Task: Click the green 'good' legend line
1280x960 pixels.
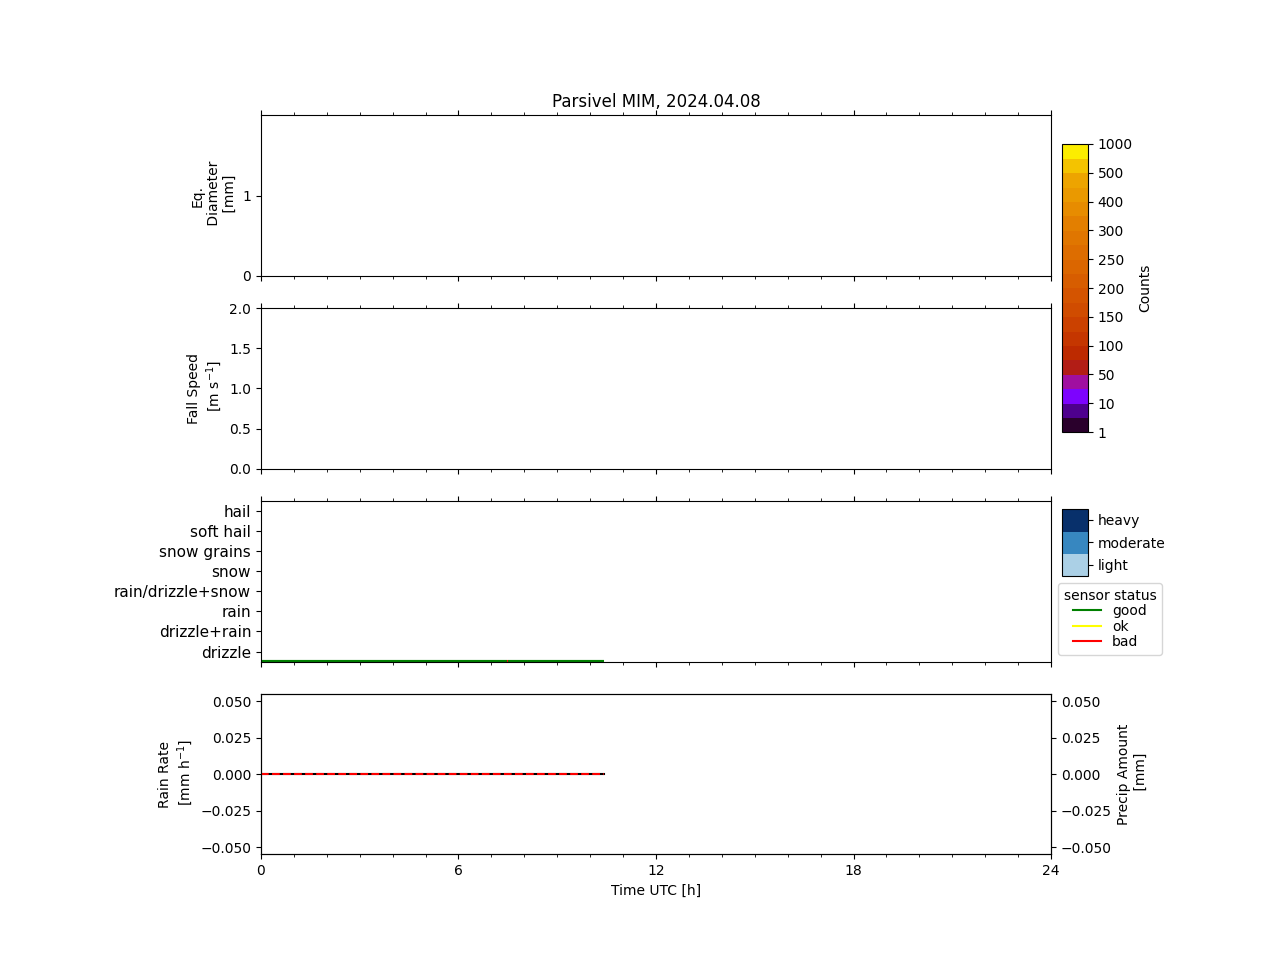Action: click(x=1087, y=610)
